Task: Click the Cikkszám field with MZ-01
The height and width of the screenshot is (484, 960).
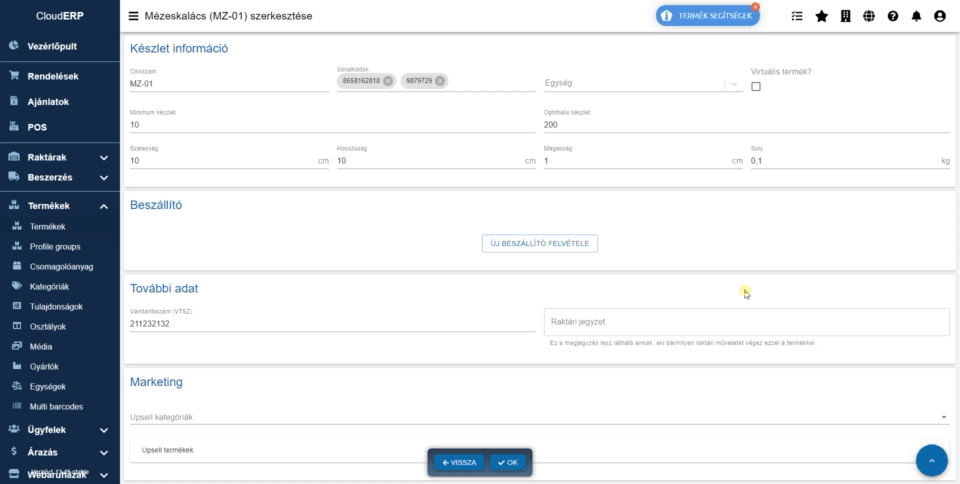Action: (x=229, y=84)
